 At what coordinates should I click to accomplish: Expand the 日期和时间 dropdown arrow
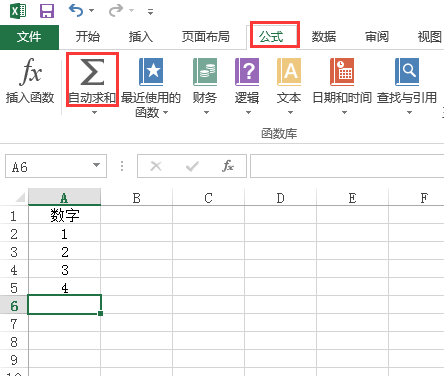344,113
